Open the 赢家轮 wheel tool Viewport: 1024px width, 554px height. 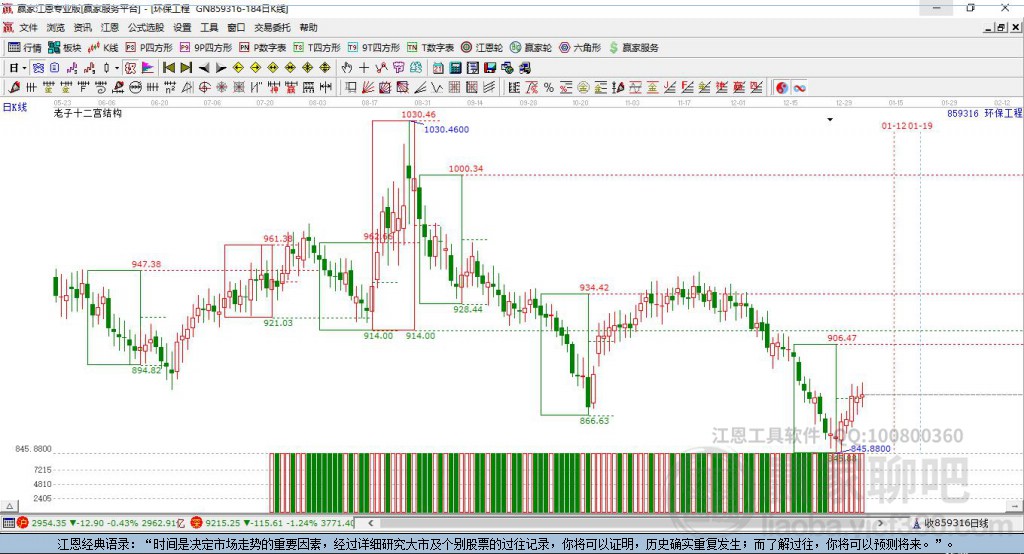[531, 48]
